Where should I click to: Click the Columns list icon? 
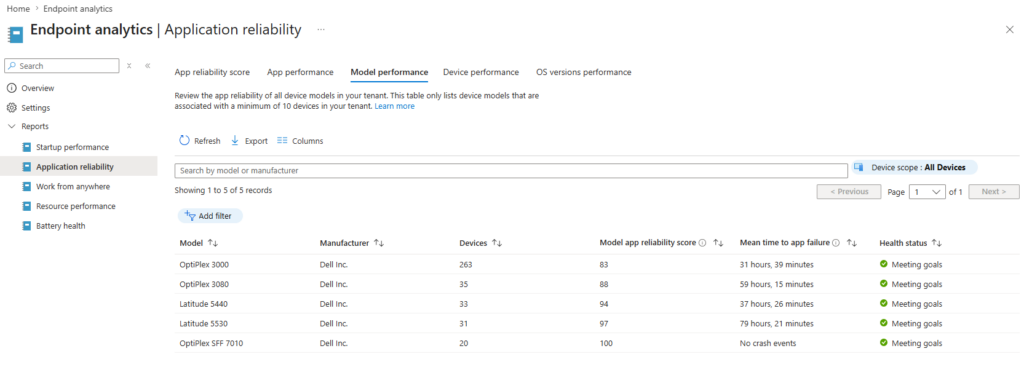[282, 140]
